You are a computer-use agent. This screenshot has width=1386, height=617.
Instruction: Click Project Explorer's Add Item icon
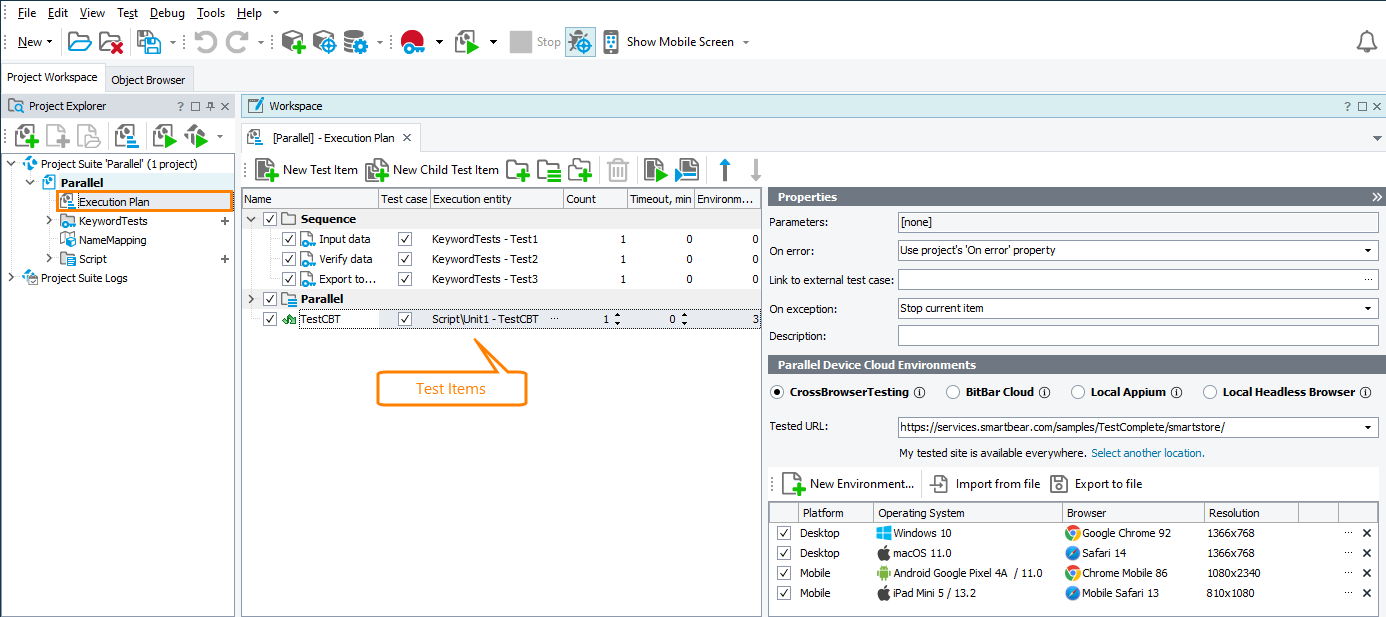point(26,136)
